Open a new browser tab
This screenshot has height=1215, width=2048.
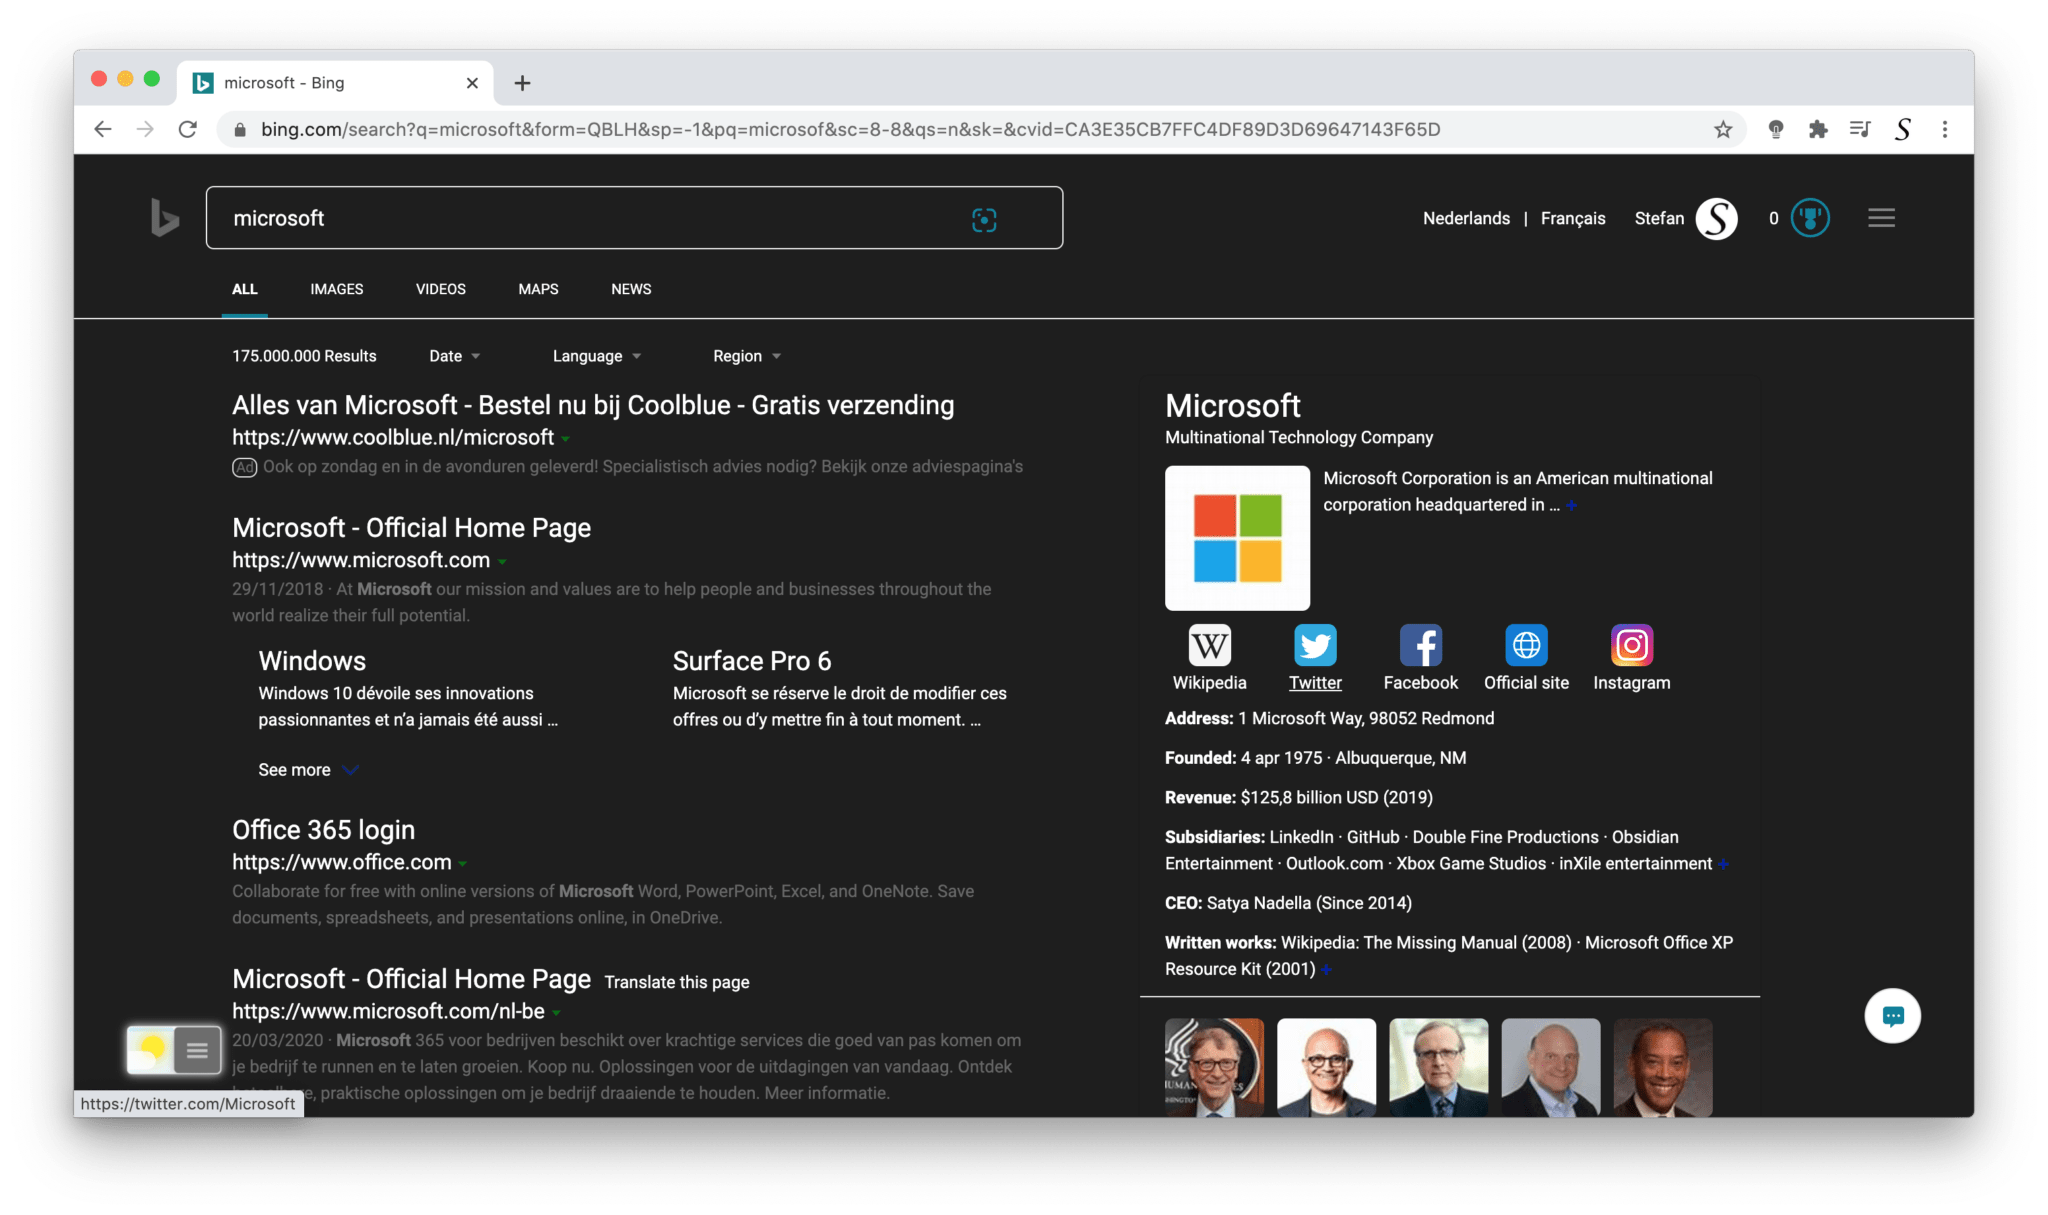click(522, 83)
